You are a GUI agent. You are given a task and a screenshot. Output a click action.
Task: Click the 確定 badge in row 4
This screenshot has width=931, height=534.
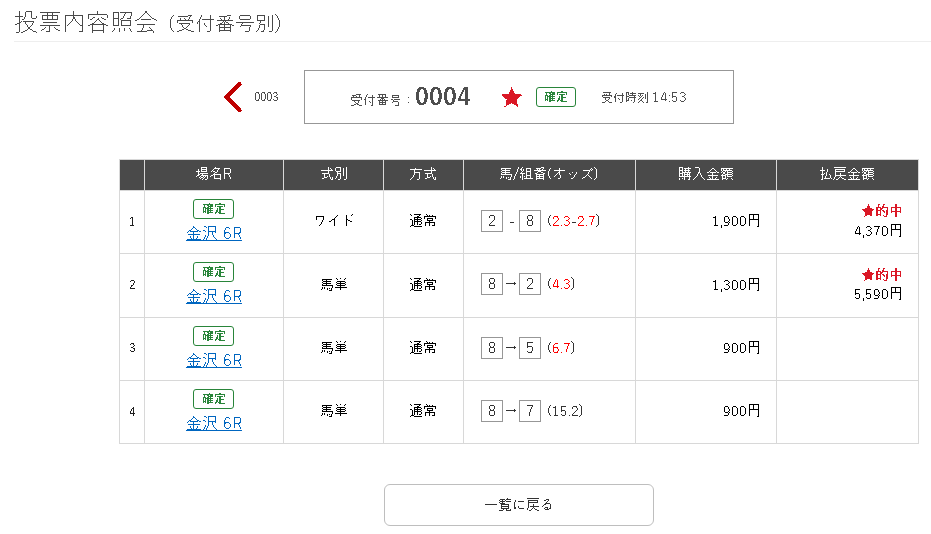pos(214,399)
